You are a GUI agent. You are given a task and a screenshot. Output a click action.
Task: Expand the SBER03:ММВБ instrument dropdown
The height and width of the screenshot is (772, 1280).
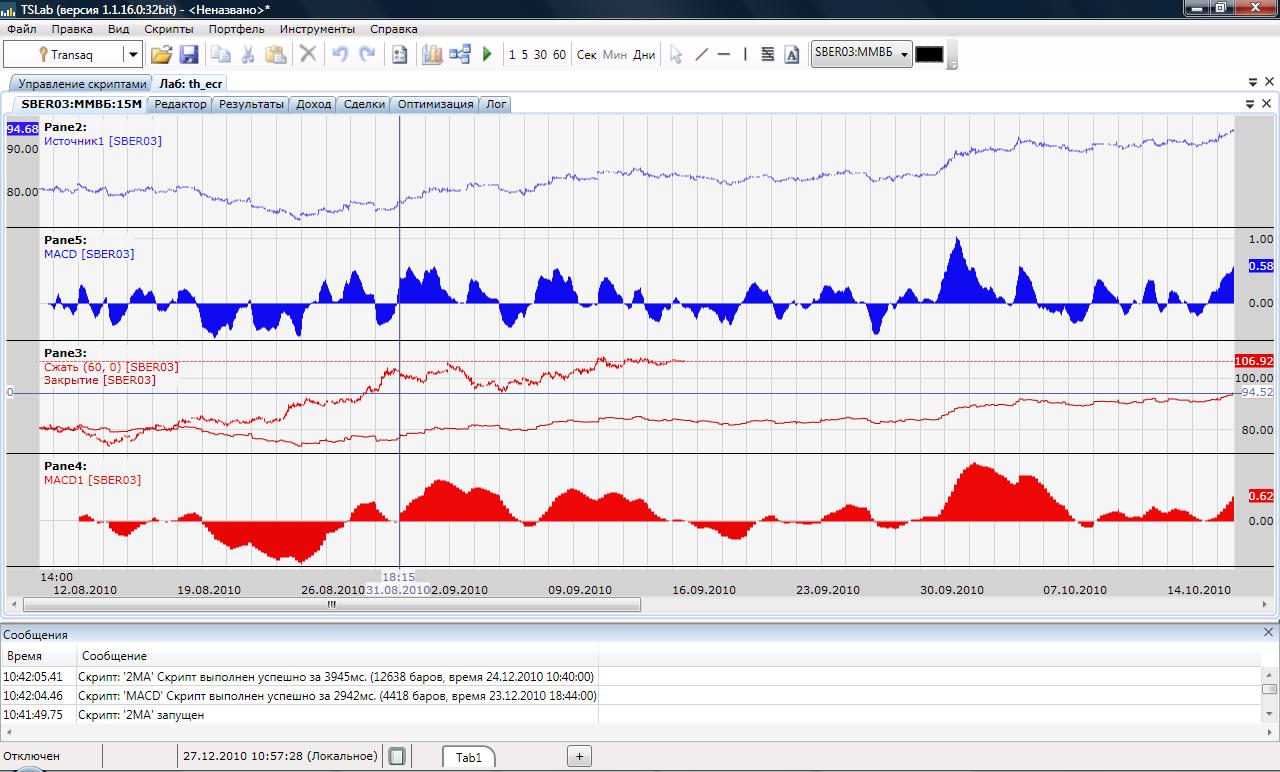[x=904, y=55]
